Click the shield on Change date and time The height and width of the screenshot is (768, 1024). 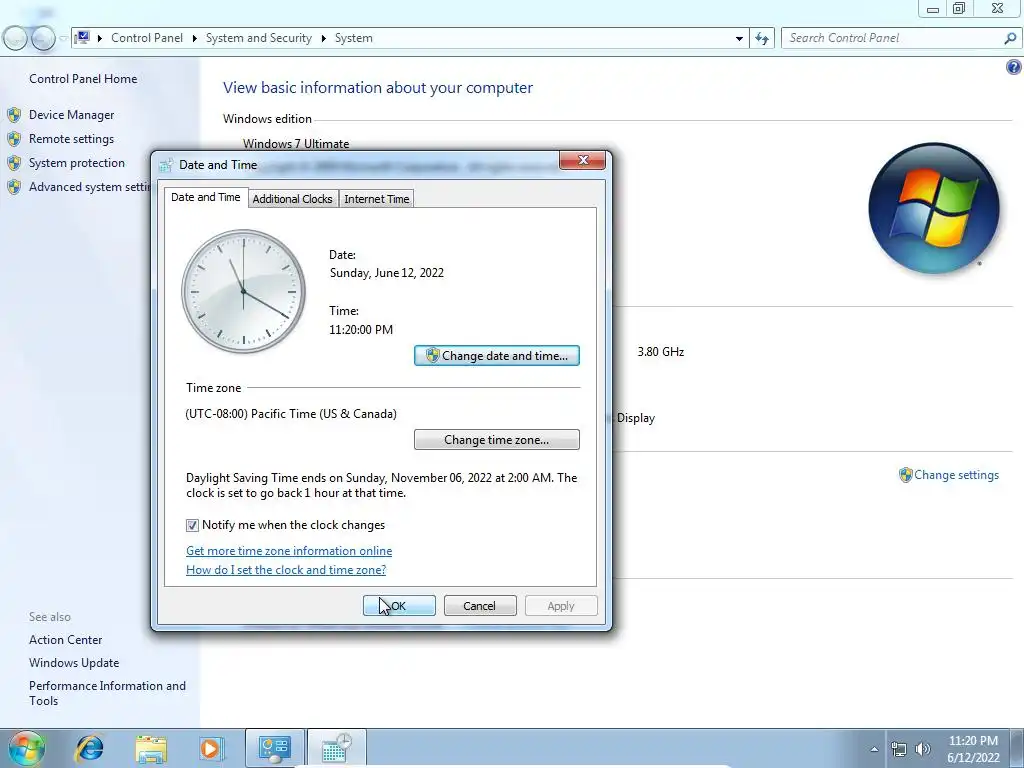[x=432, y=355]
